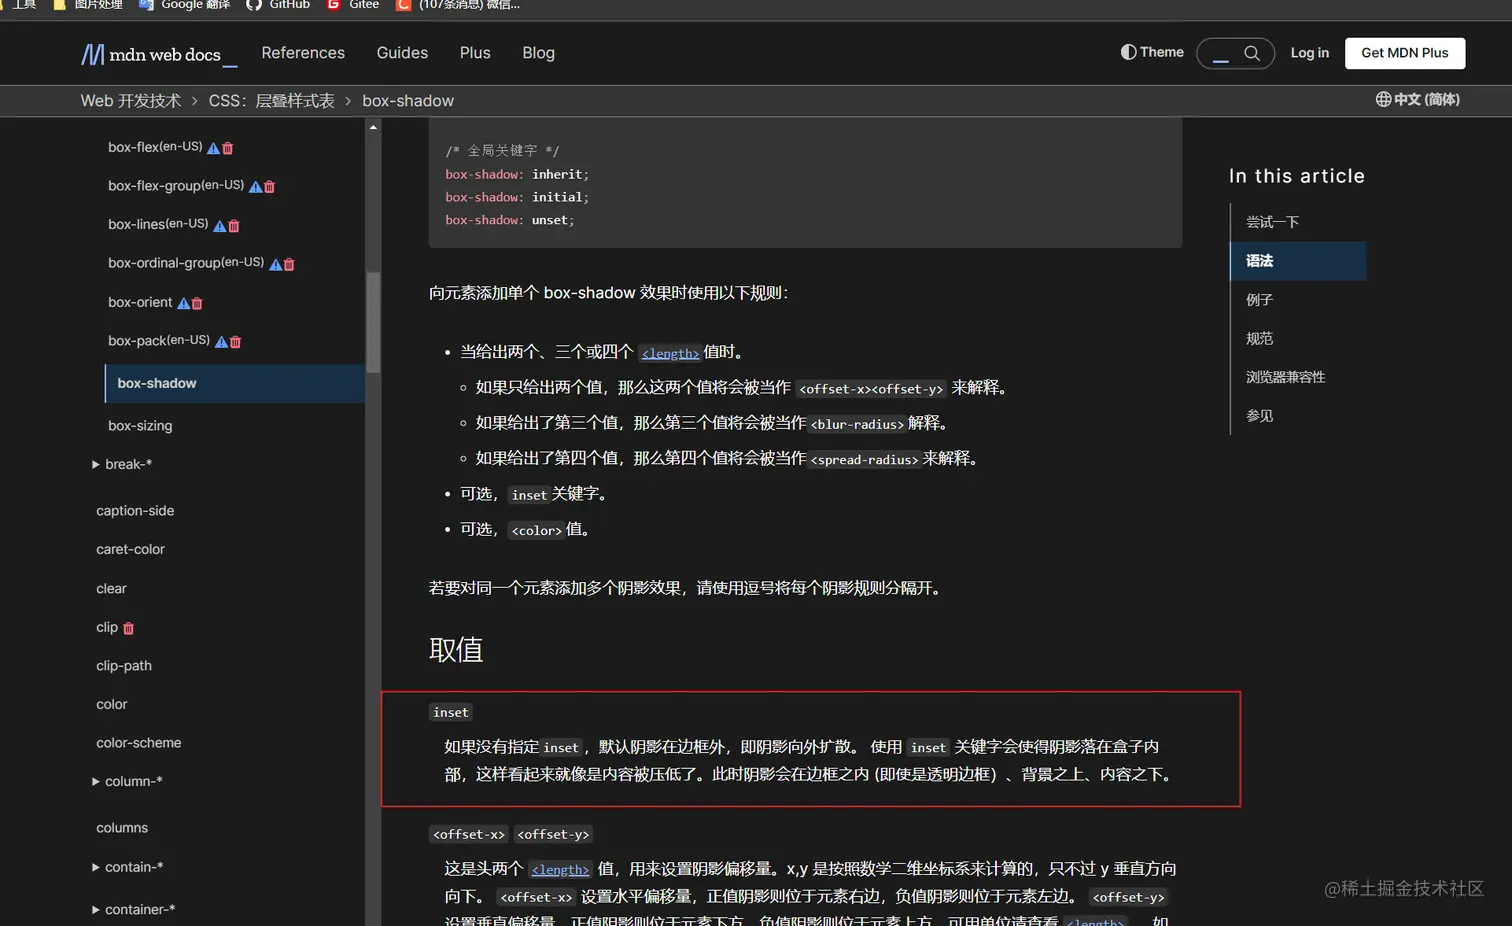Select box-shadow in the sidebar
Screen dimensions: 1512x926
[235, 384]
